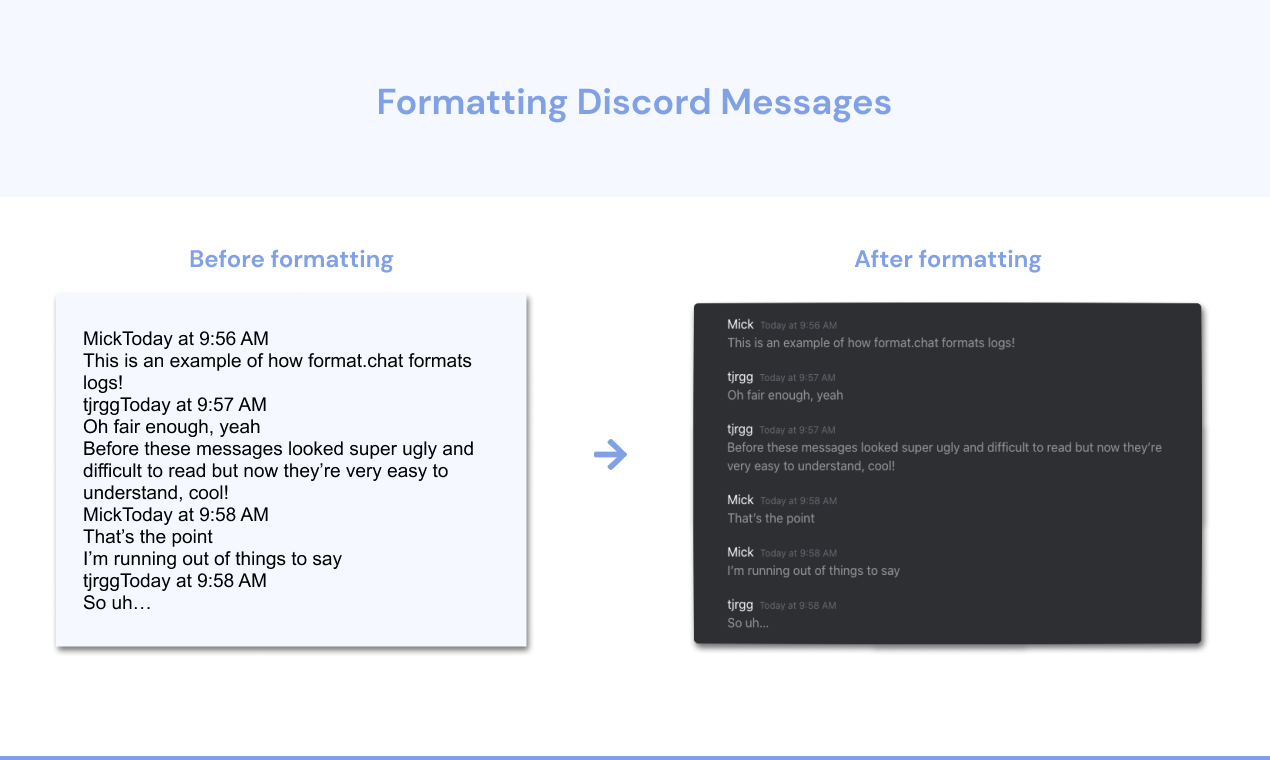Click the "Formatting Discord Messages" title
Image resolution: width=1270 pixels, height=760 pixels.
(x=634, y=103)
